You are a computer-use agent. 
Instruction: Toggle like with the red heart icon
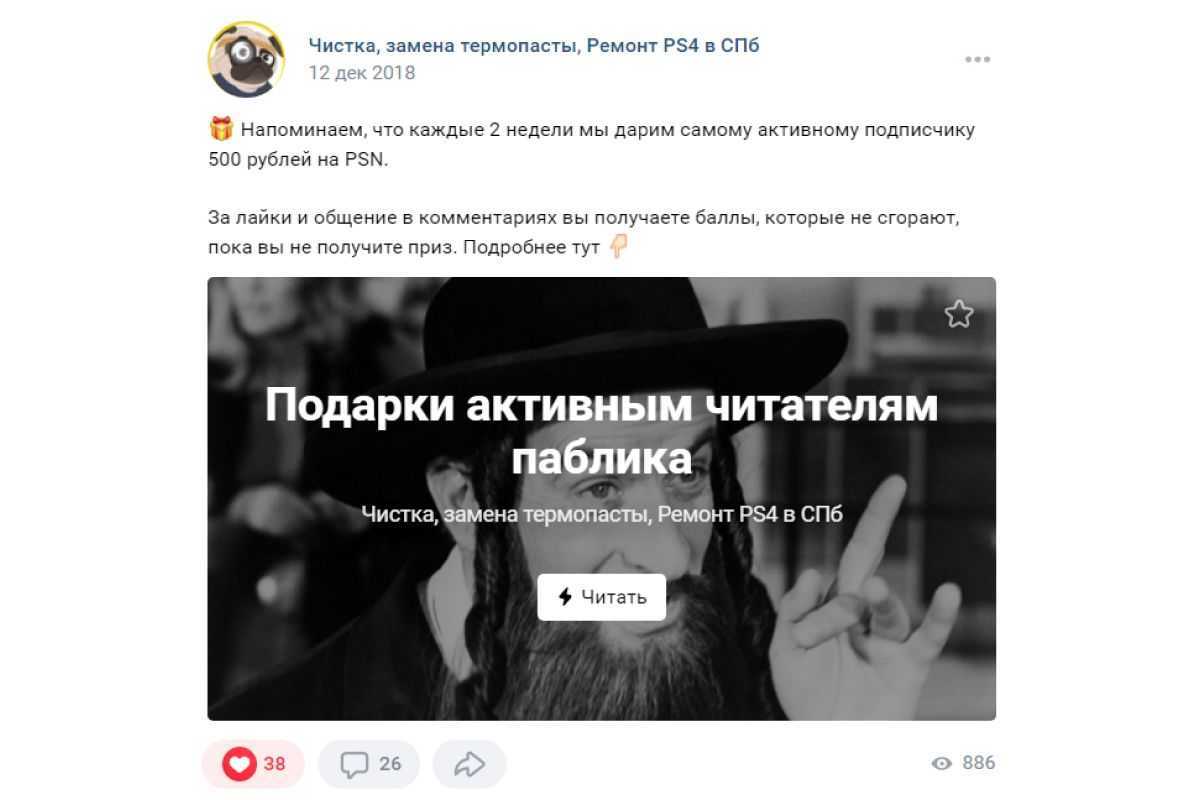(x=240, y=765)
